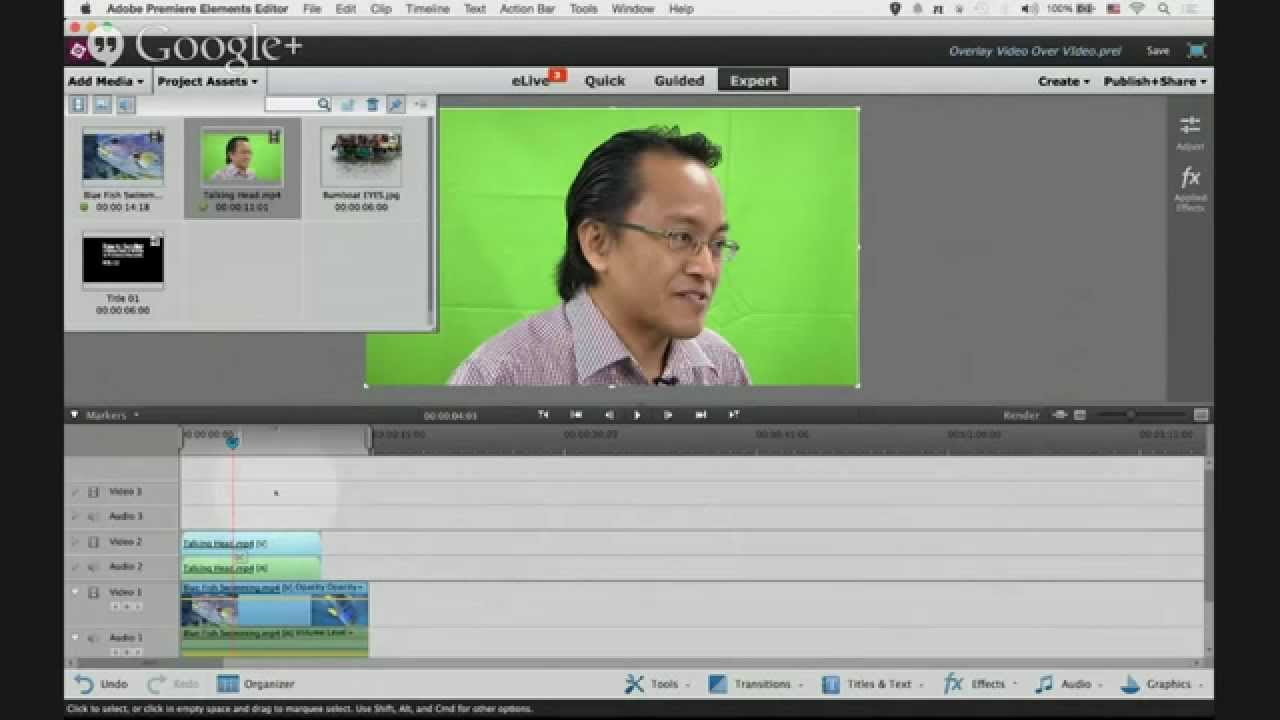Screen dimensions: 1280x720
Task: Click the Save button
Action: point(1158,51)
